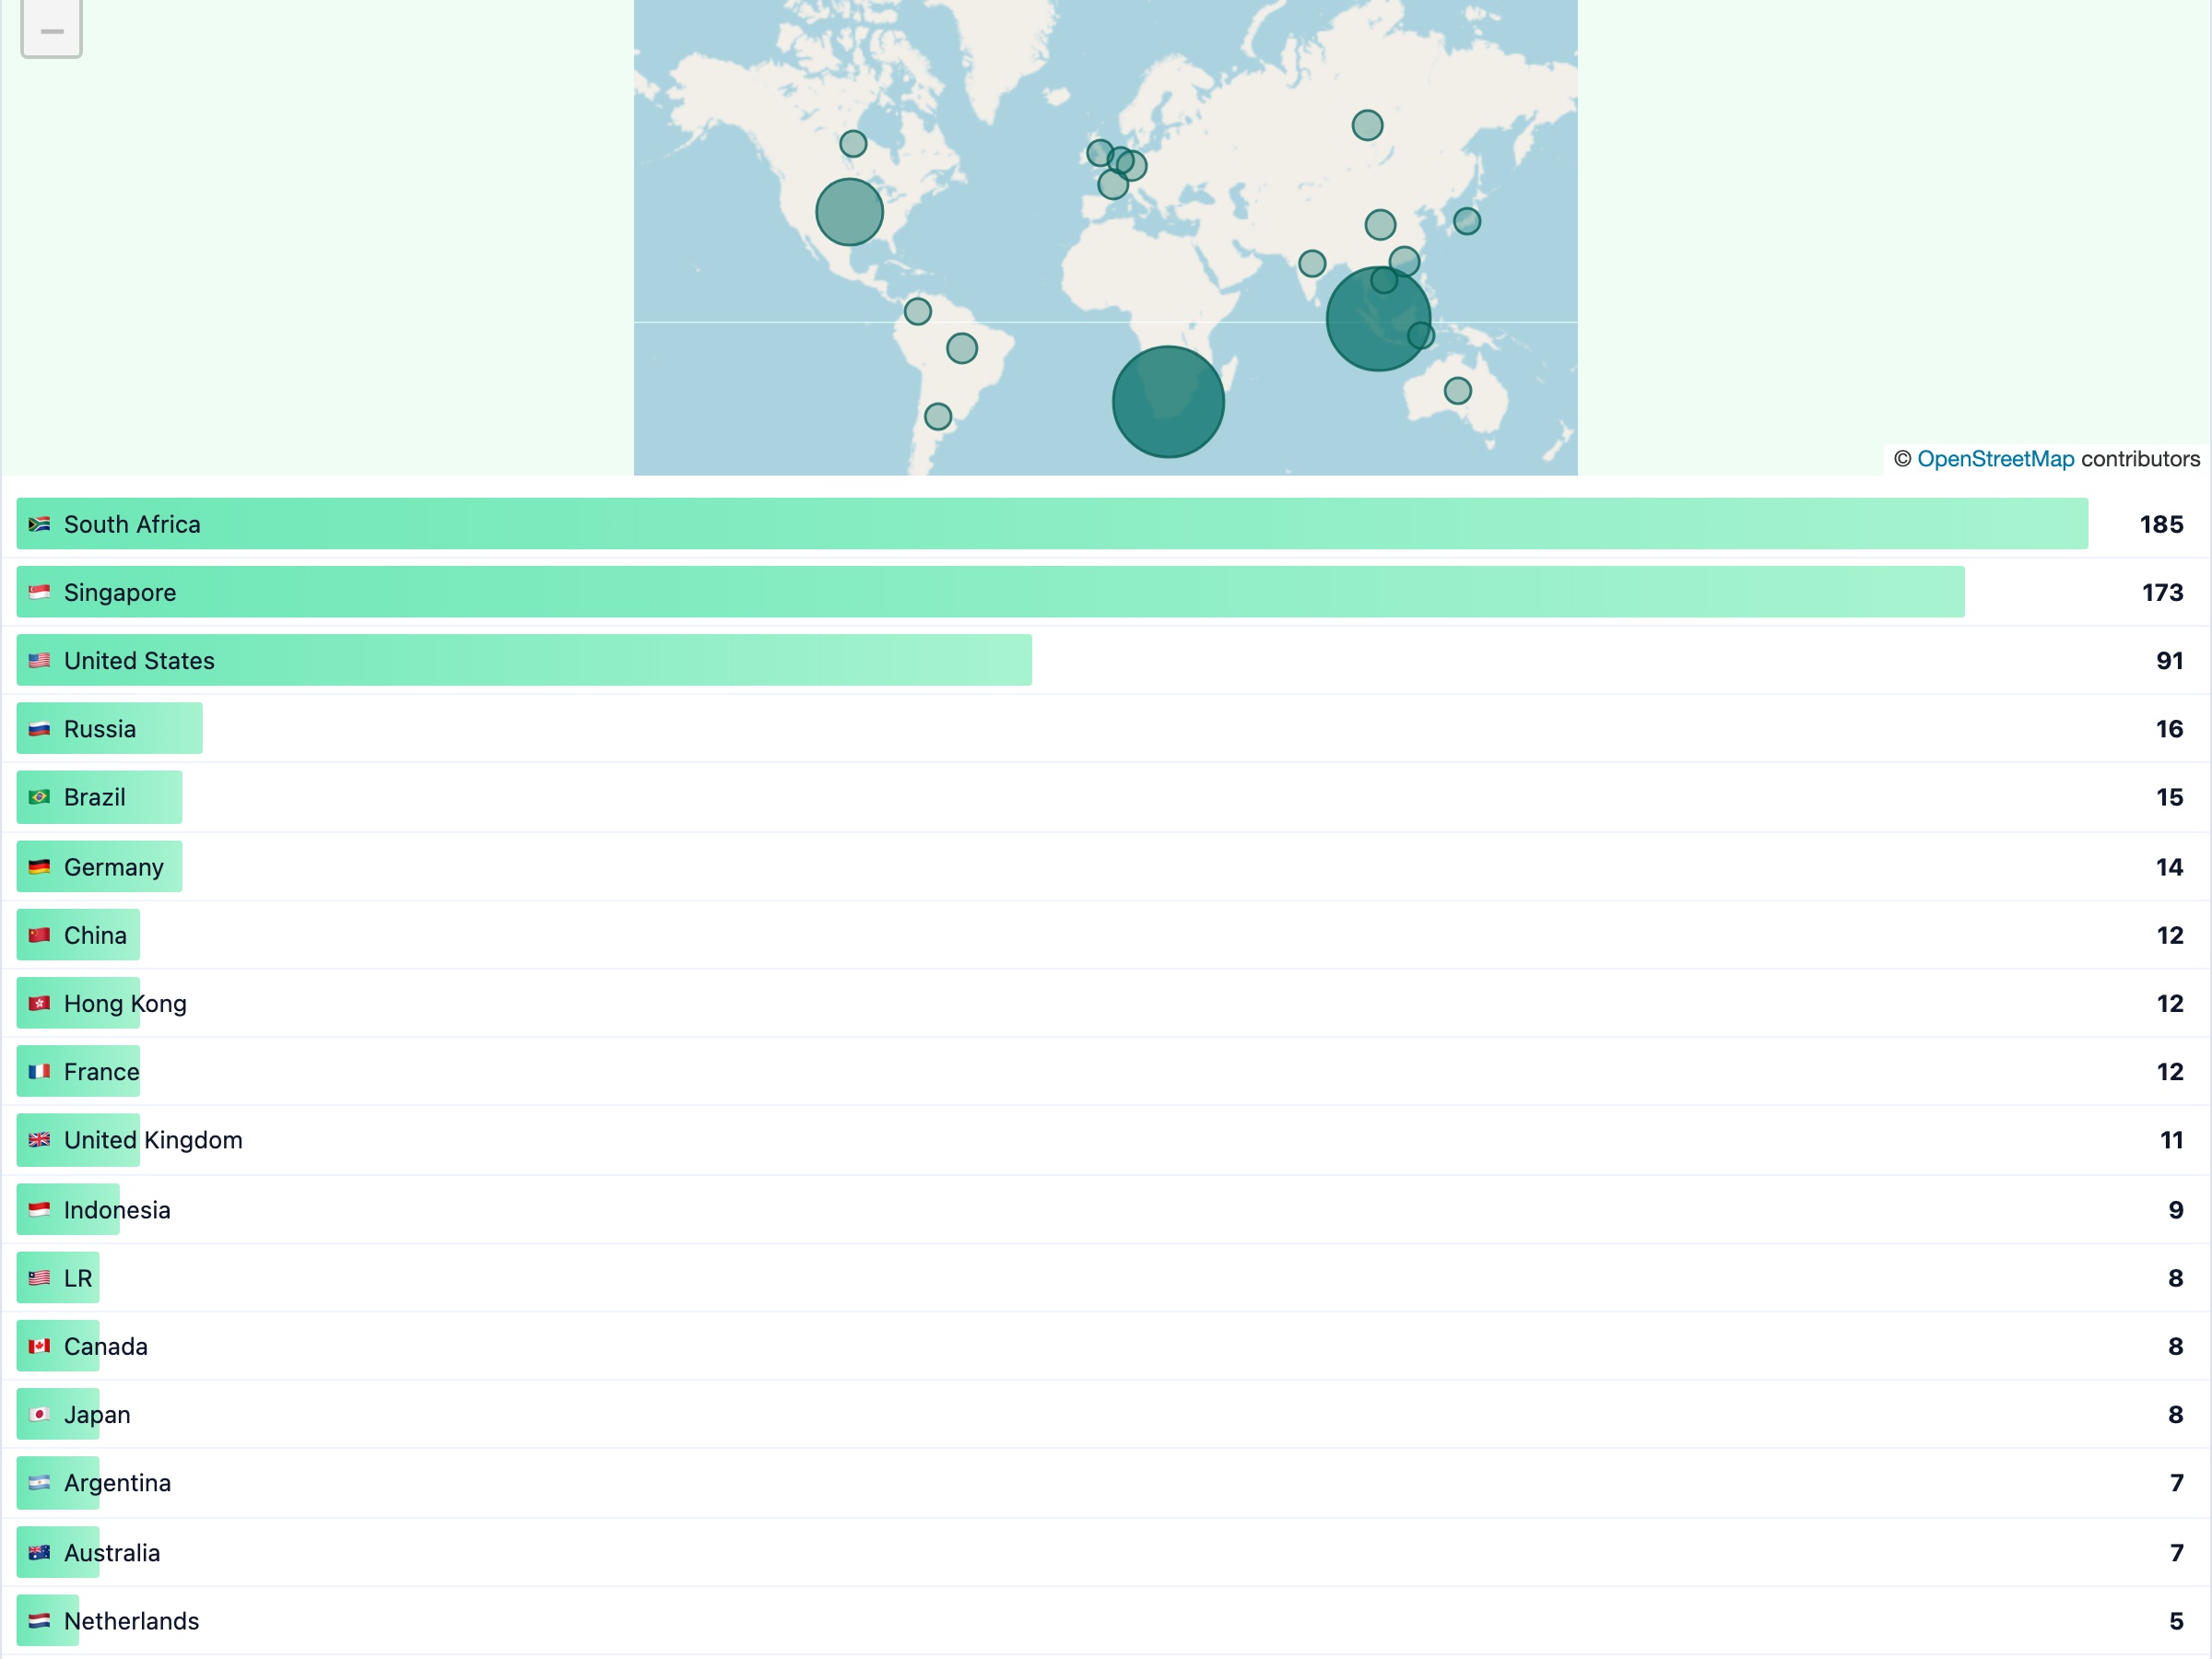Screen dimensions: 2212x1659
Task: Click the France flag icon
Action: pyautogui.click(x=39, y=1071)
